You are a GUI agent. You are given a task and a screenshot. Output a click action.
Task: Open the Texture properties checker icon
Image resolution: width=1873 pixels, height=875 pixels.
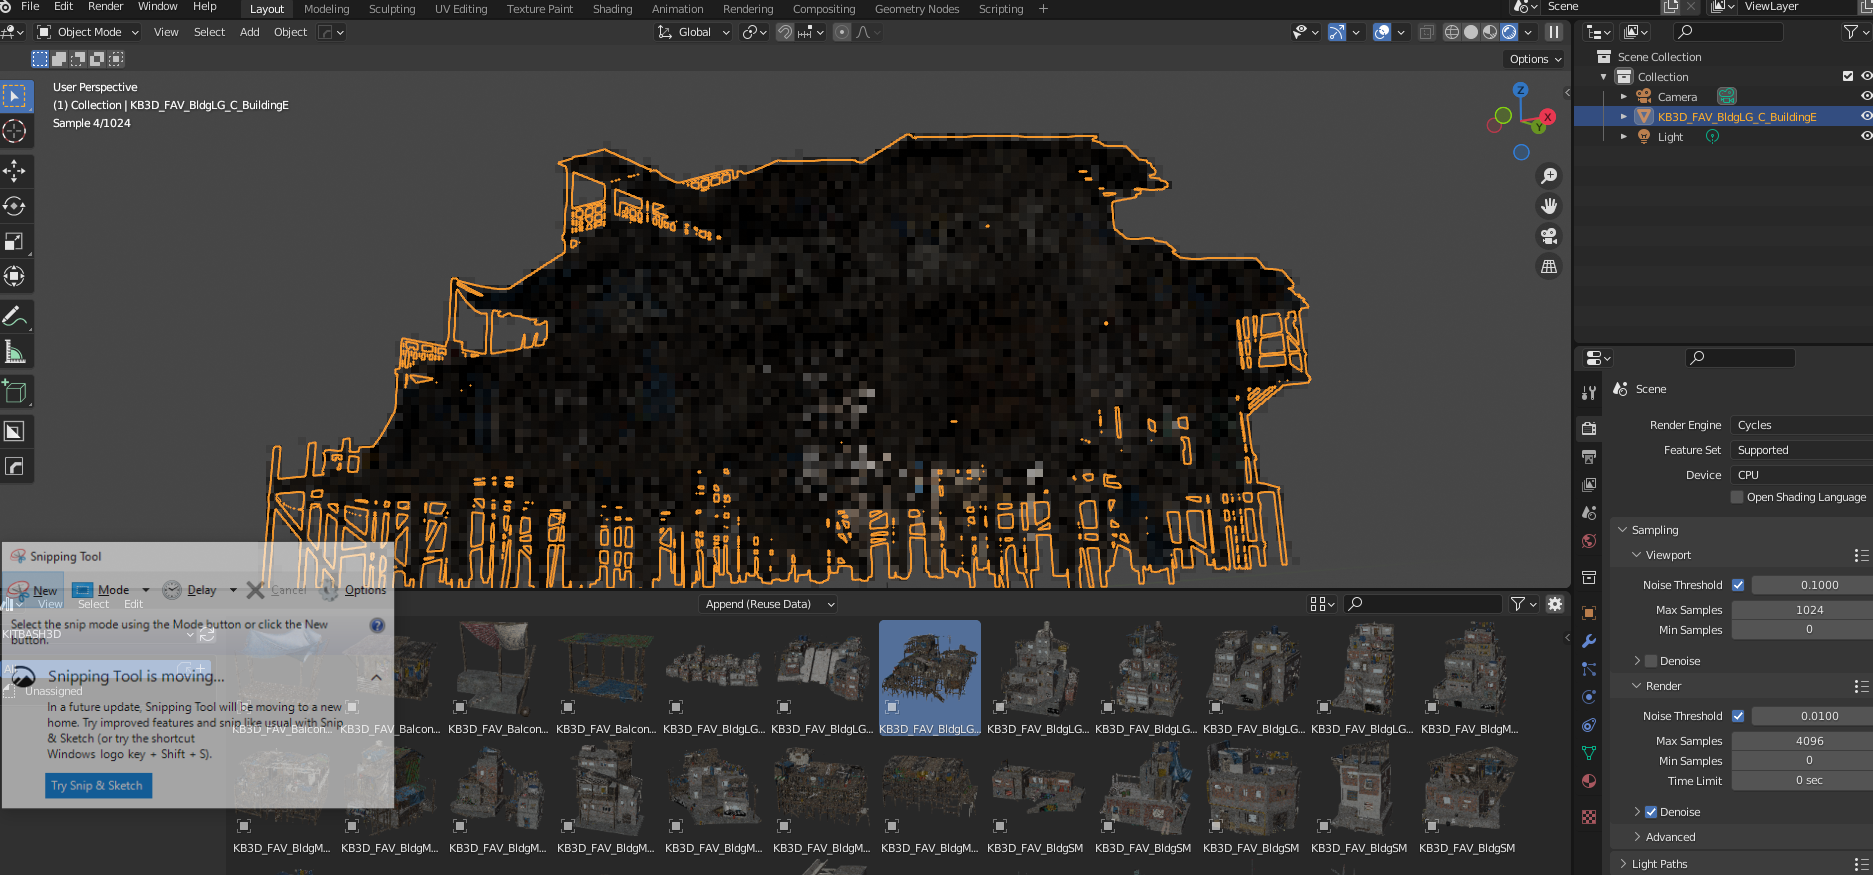(x=1589, y=817)
